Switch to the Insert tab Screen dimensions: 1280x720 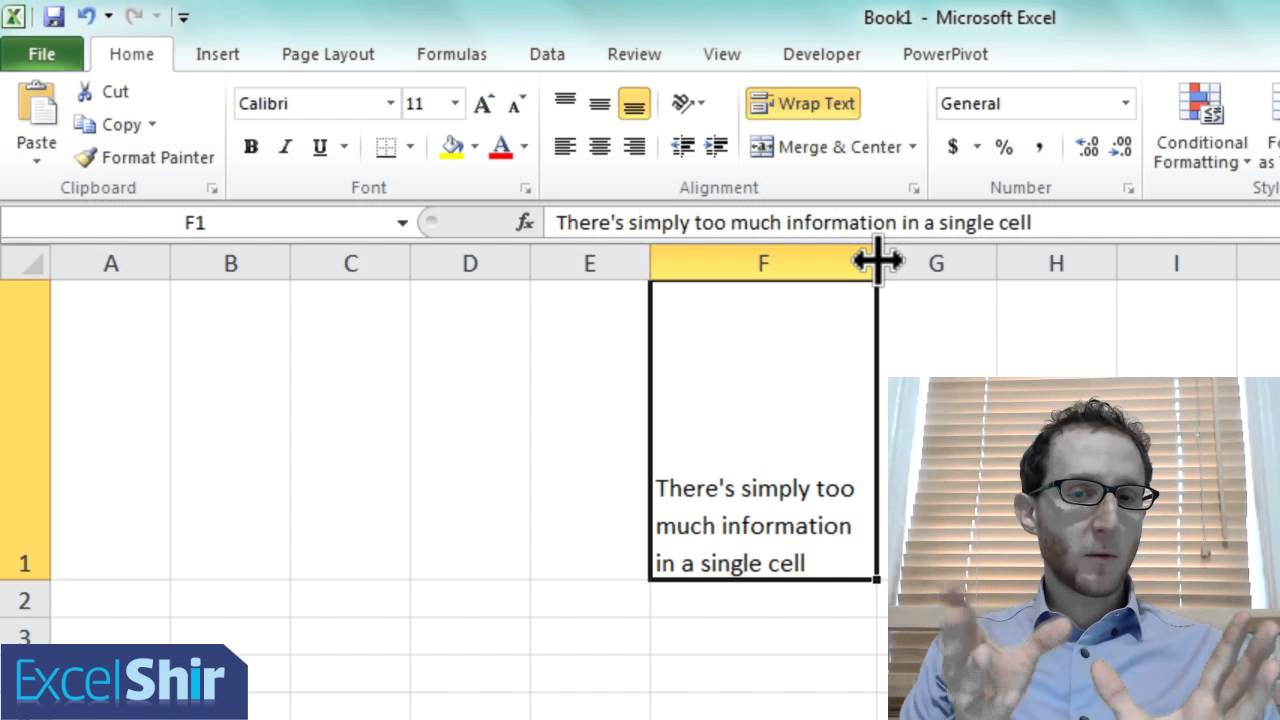pyautogui.click(x=217, y=54)
